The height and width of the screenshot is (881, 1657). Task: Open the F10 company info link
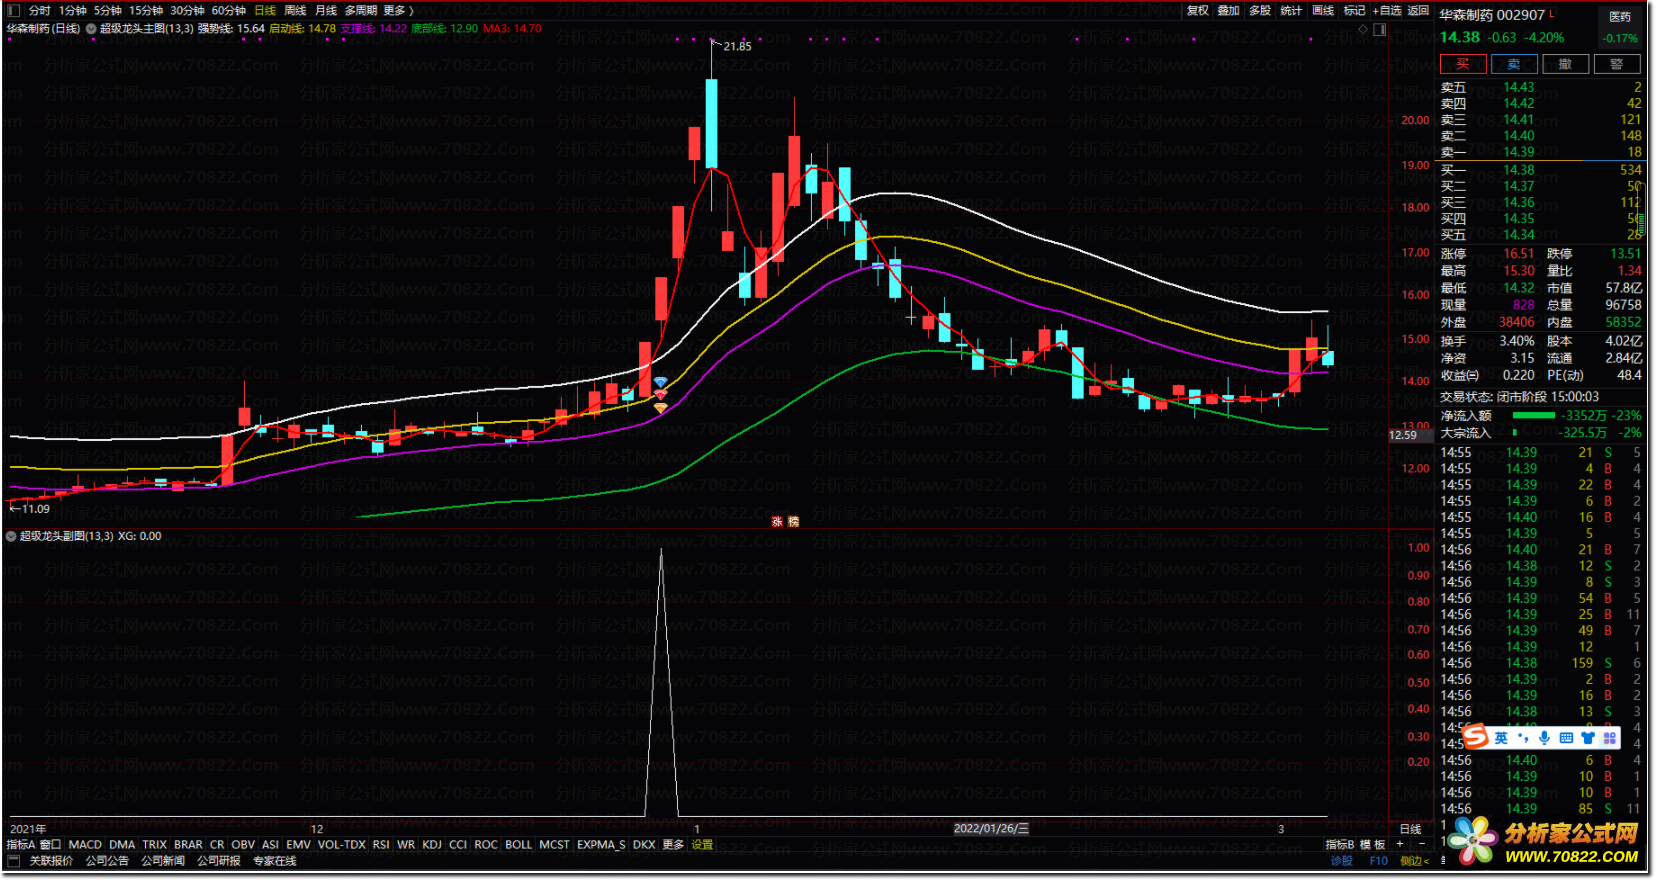(x=1378, y=862)
